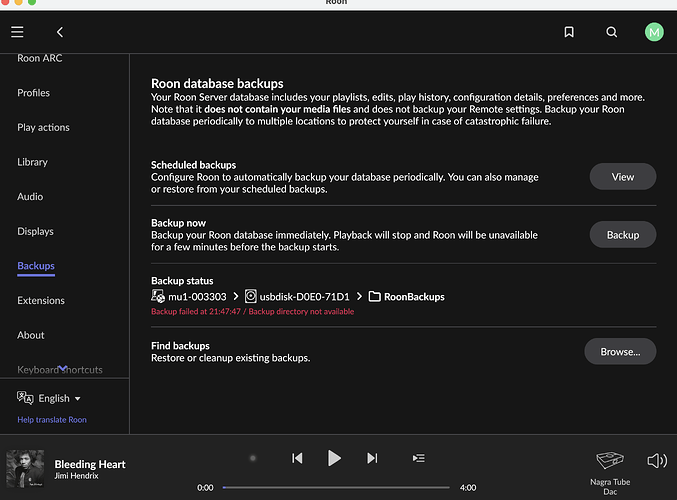Expand the sidebar's down chevron
This screenshot has height=500, width=677.
click(x=63, y=368)
